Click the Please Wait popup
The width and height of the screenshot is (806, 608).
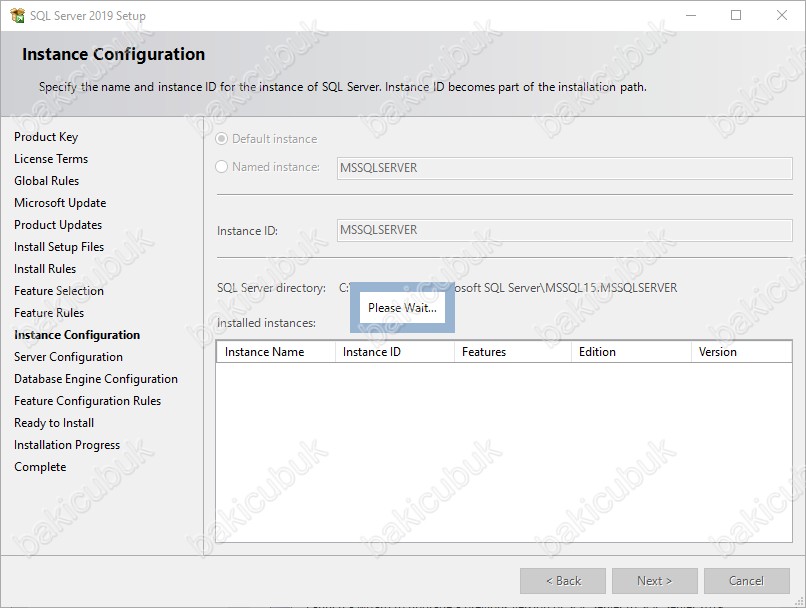[x=402, y=308]
